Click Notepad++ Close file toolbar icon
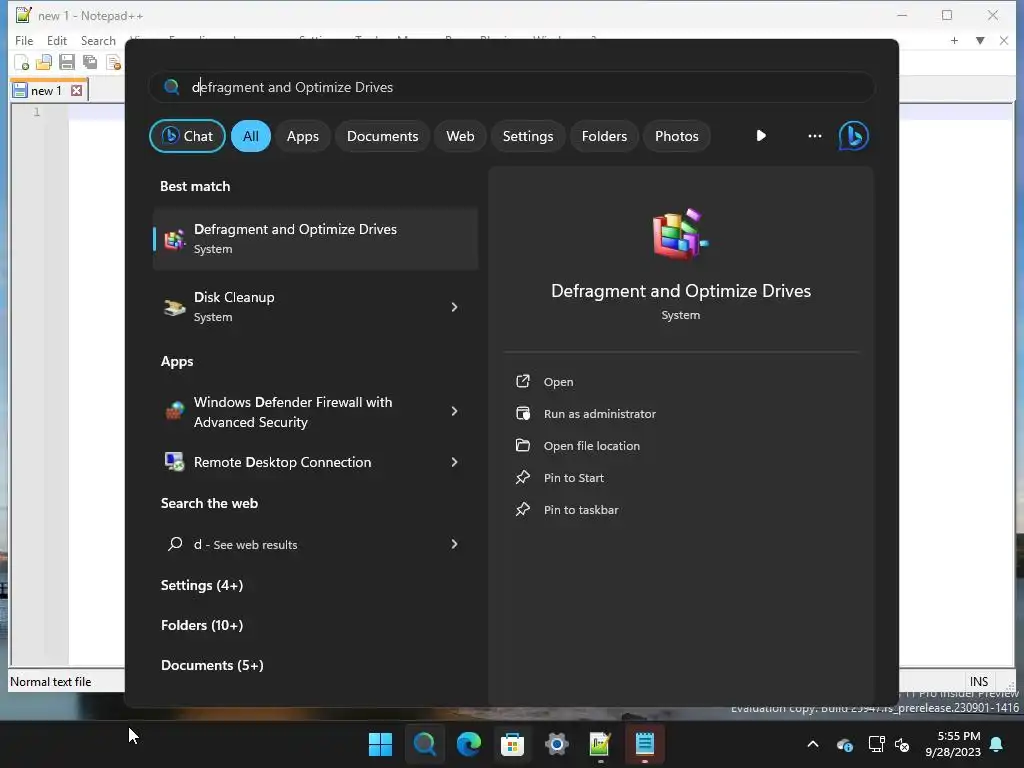The image size is (1024, 768). tap(114, 62)
